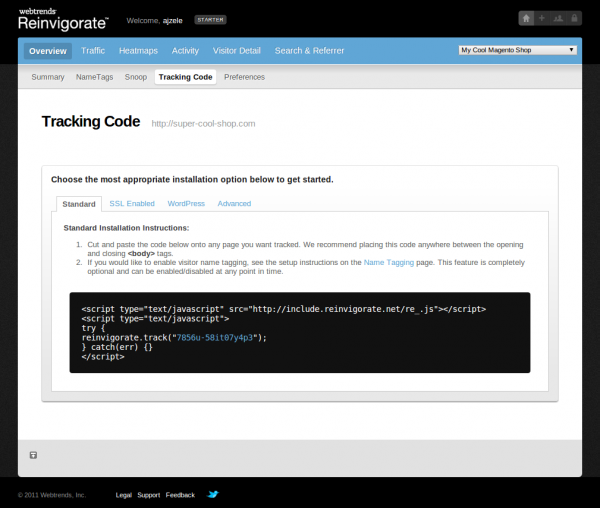Select the NameTags sub-tab
Viewport: 600px width, 508px height.
(95, 77)
